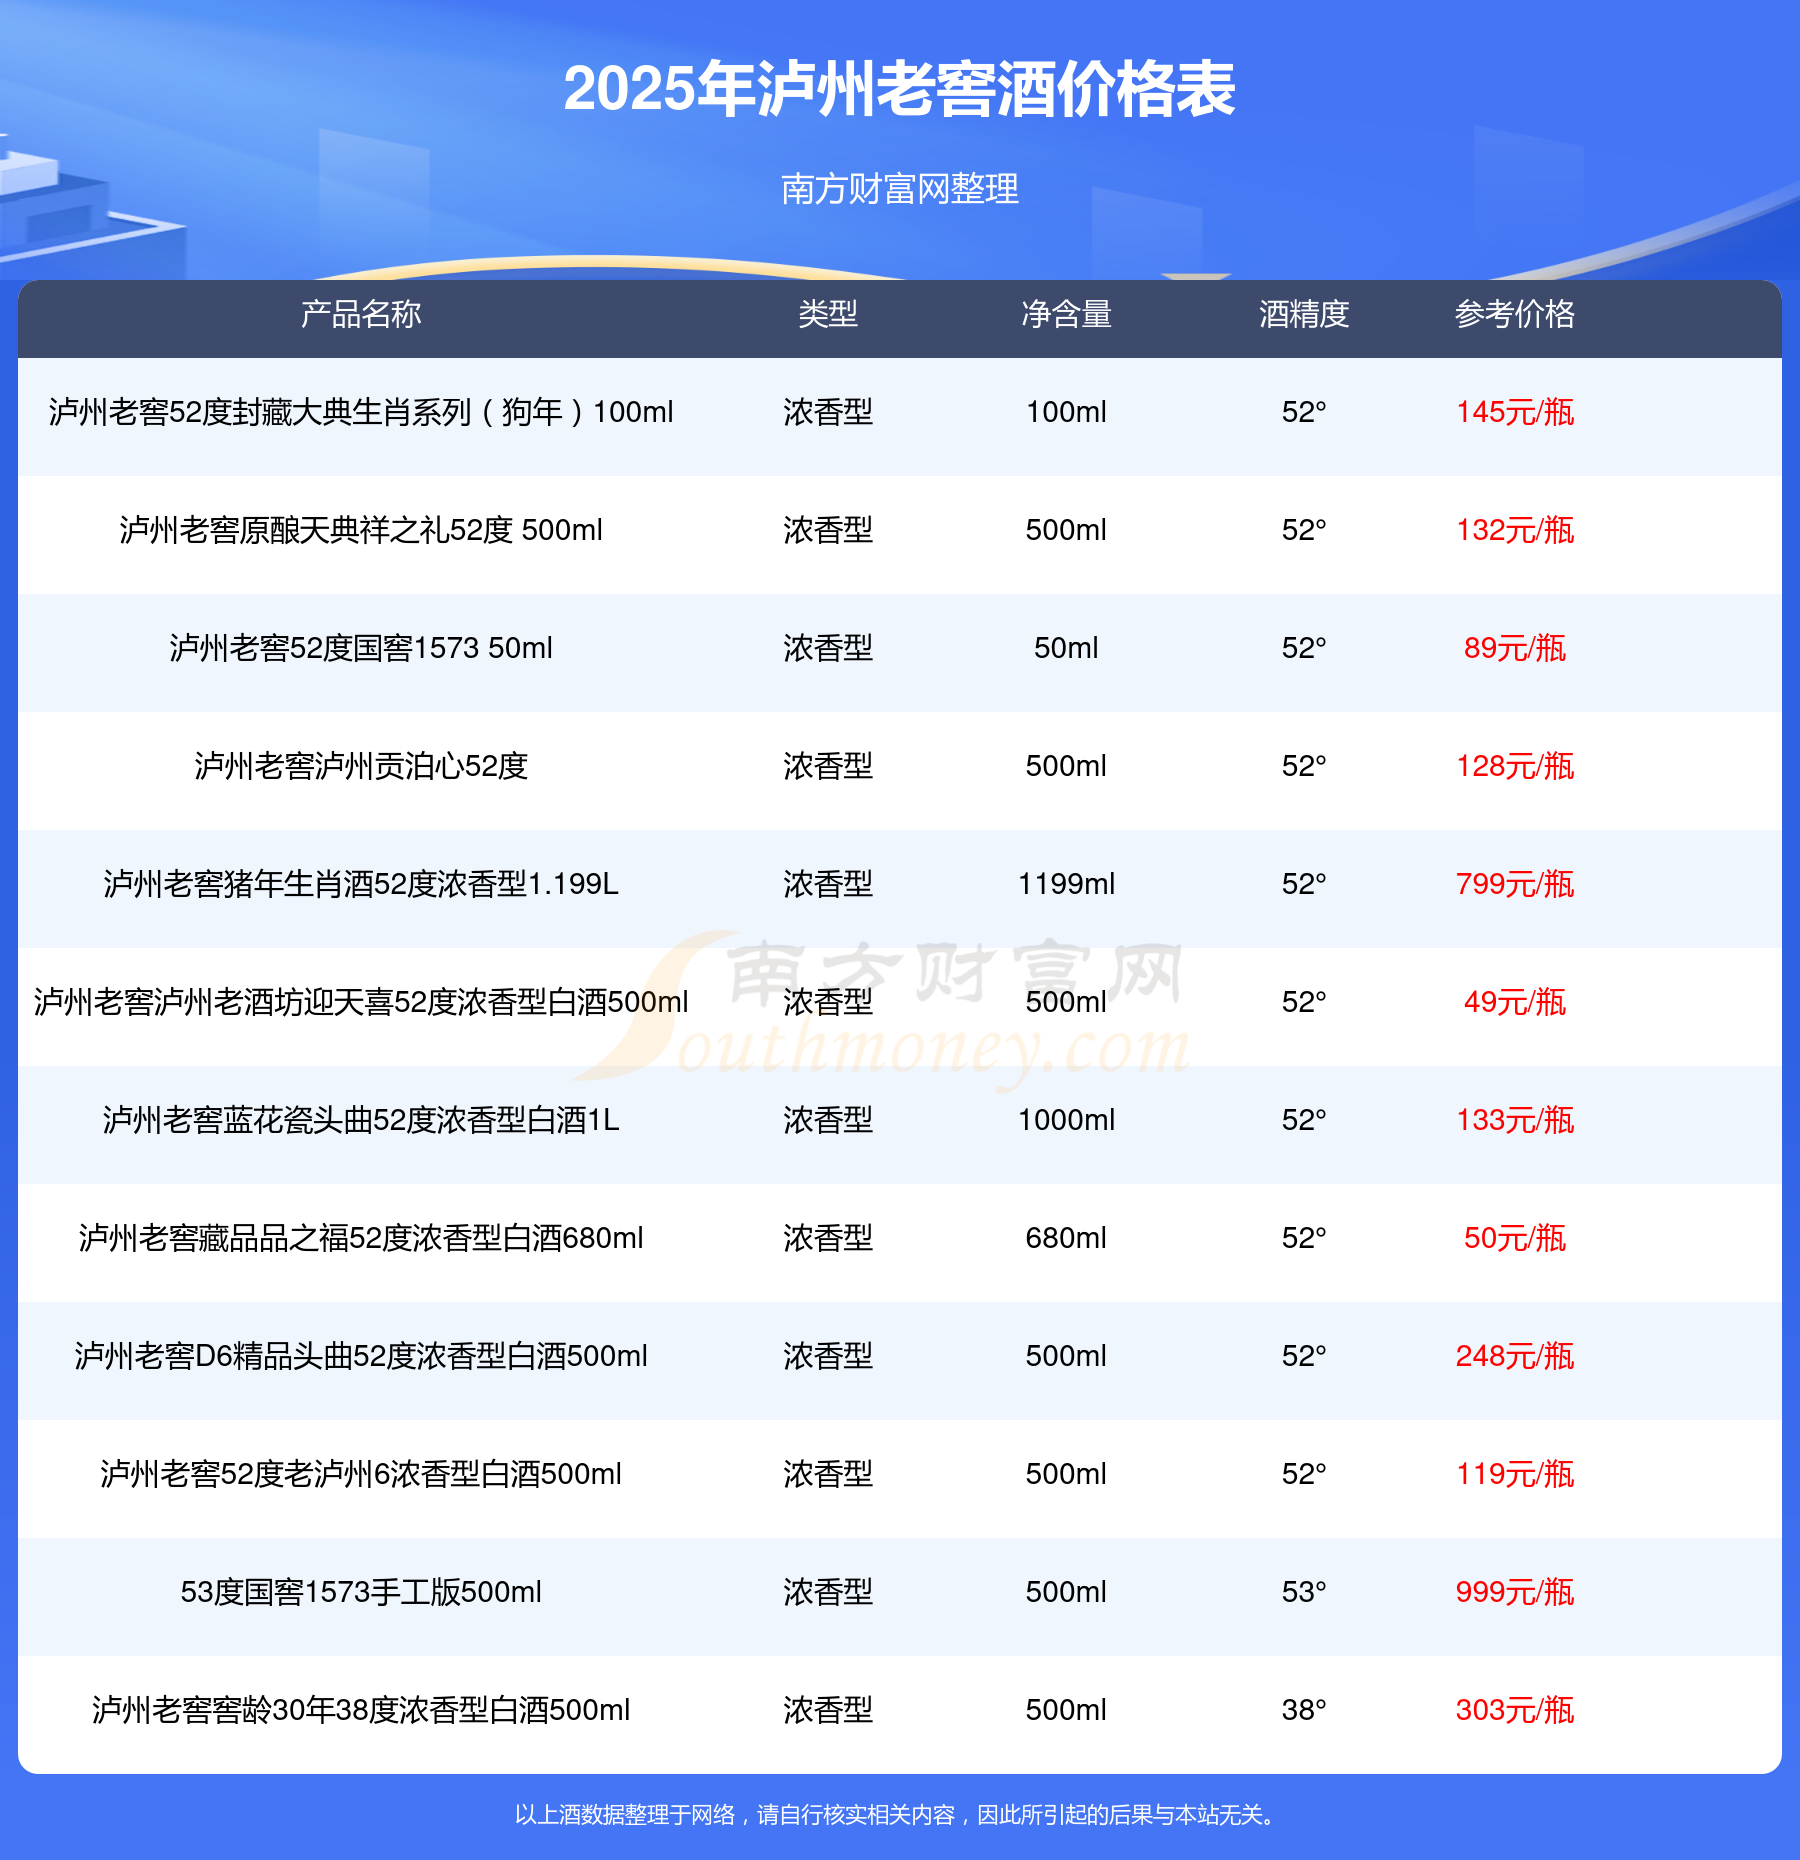Click the 119元/瓶 price
This screenshot has height=1860, width=1800.
click(1515, 1474)
